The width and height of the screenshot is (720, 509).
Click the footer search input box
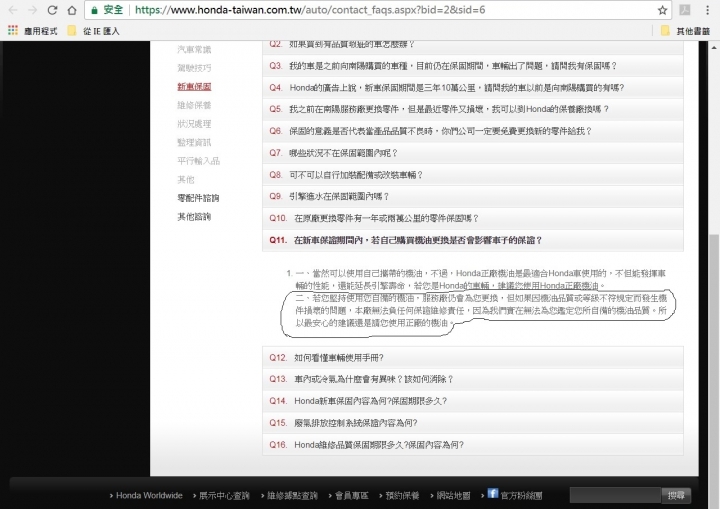(615, 495)
